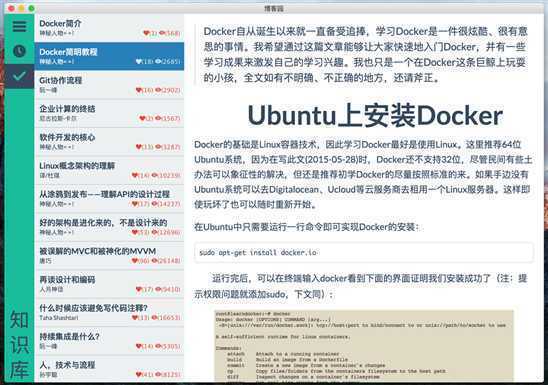Click the eye icon on Docker简明教程 row
The image size is (548, 385).
(158, 61)
